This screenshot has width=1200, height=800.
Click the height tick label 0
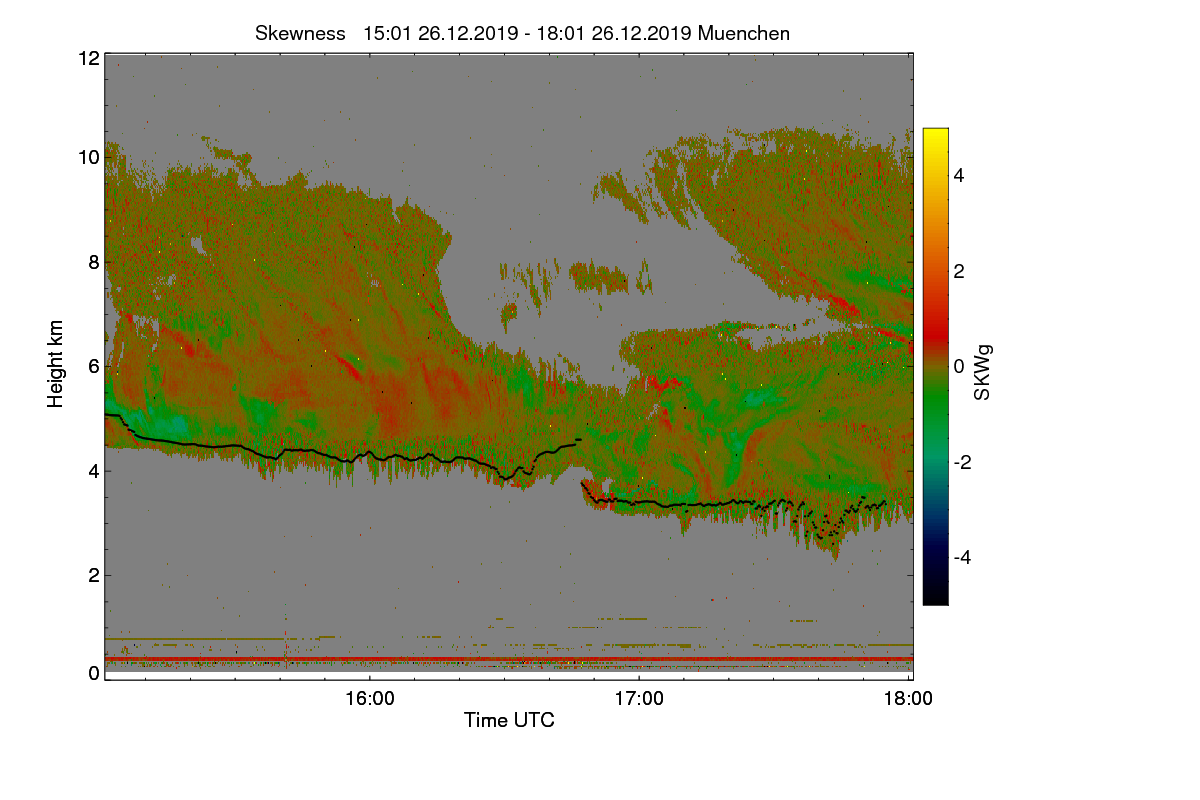click(93, 673)
